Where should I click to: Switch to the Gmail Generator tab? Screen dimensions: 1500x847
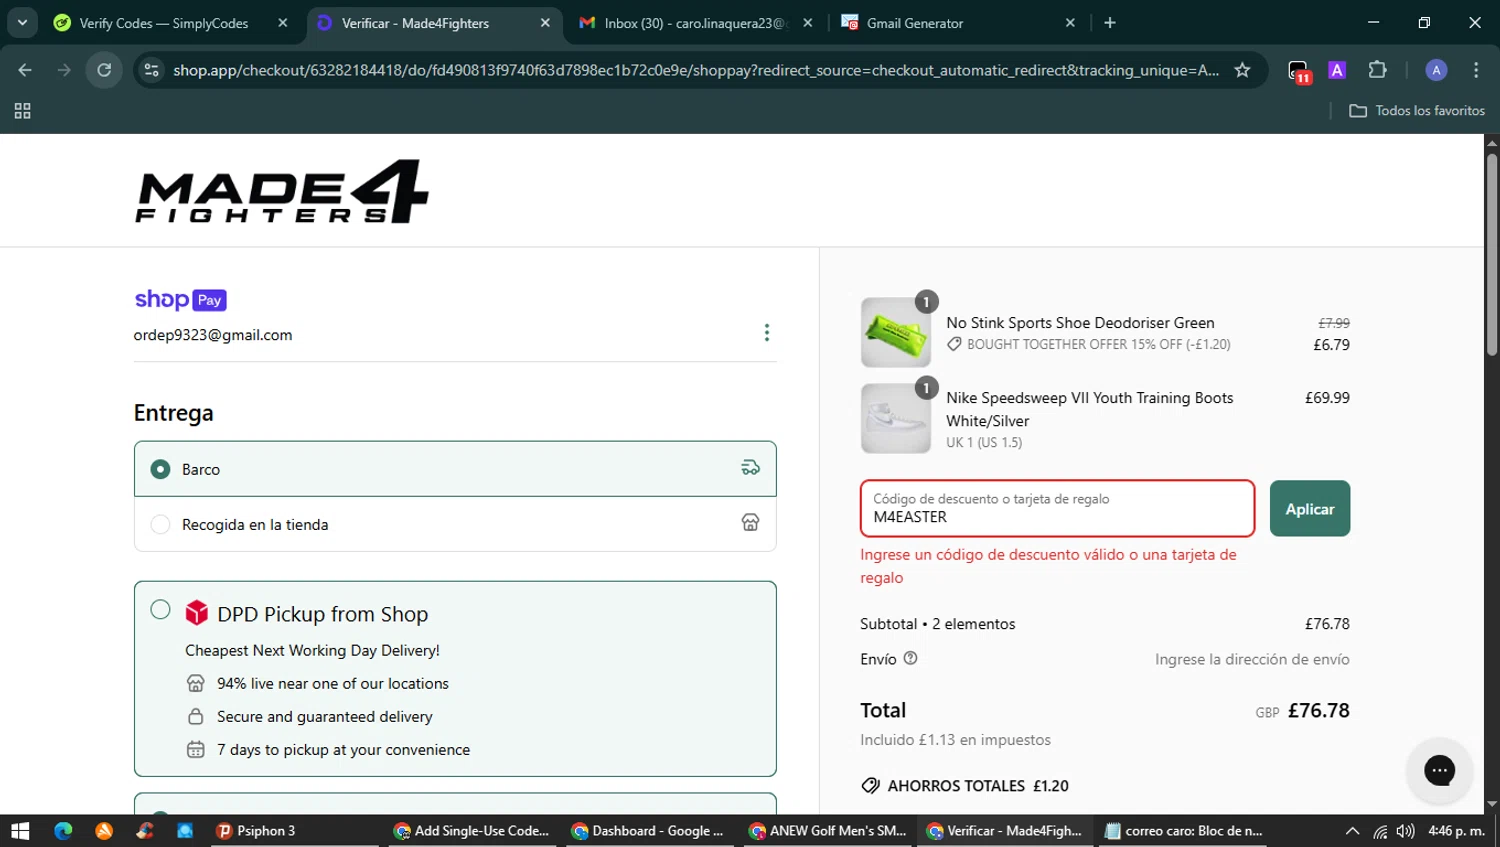[959, 23]
